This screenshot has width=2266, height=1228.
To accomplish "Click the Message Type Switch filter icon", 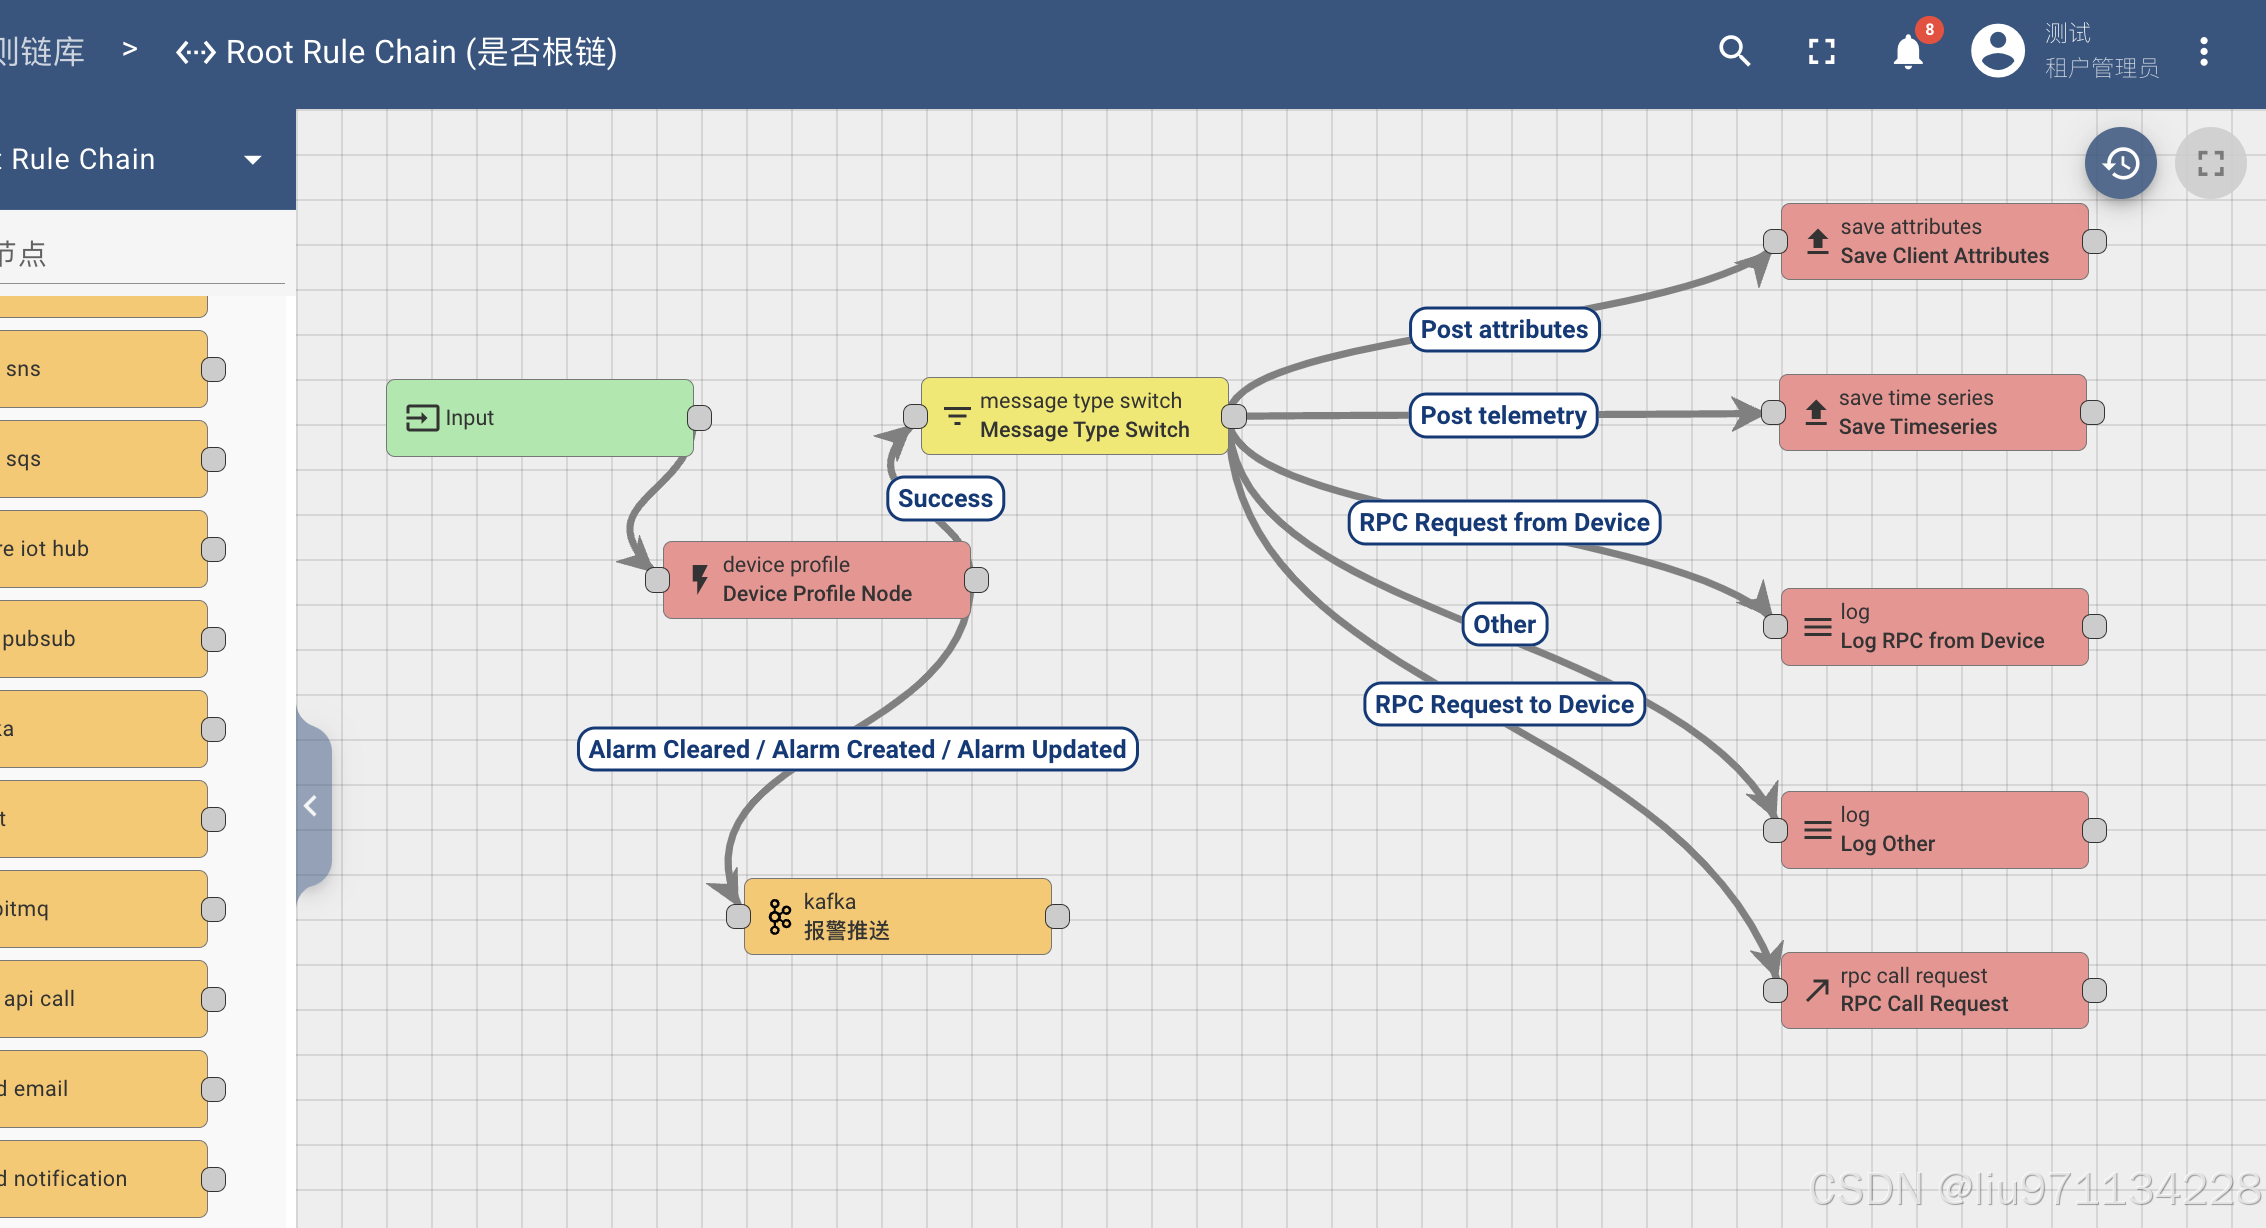I will point(956,416).
